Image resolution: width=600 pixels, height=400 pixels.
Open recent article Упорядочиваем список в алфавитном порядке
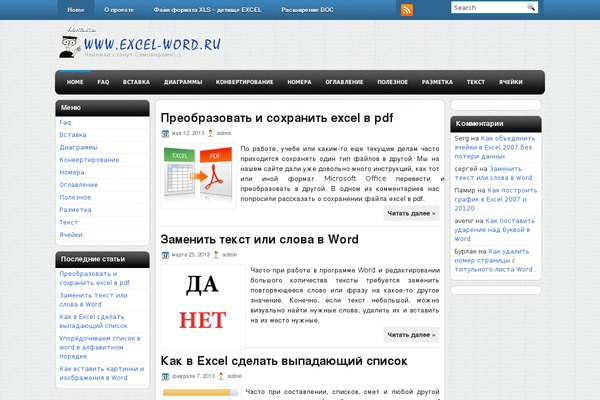coord(99,347)
